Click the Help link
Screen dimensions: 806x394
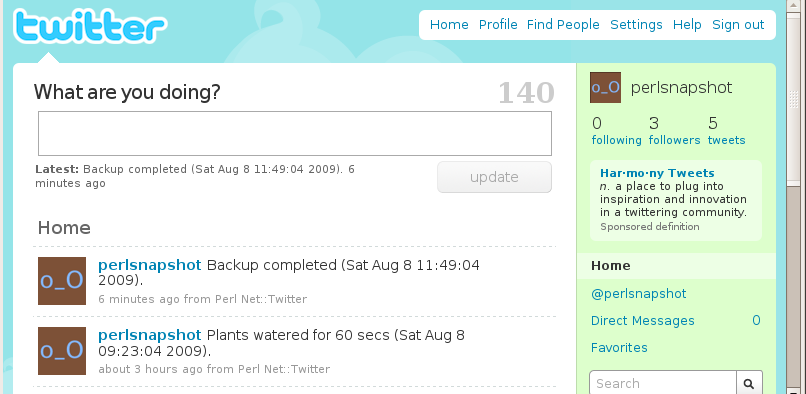tap(687, 25)
